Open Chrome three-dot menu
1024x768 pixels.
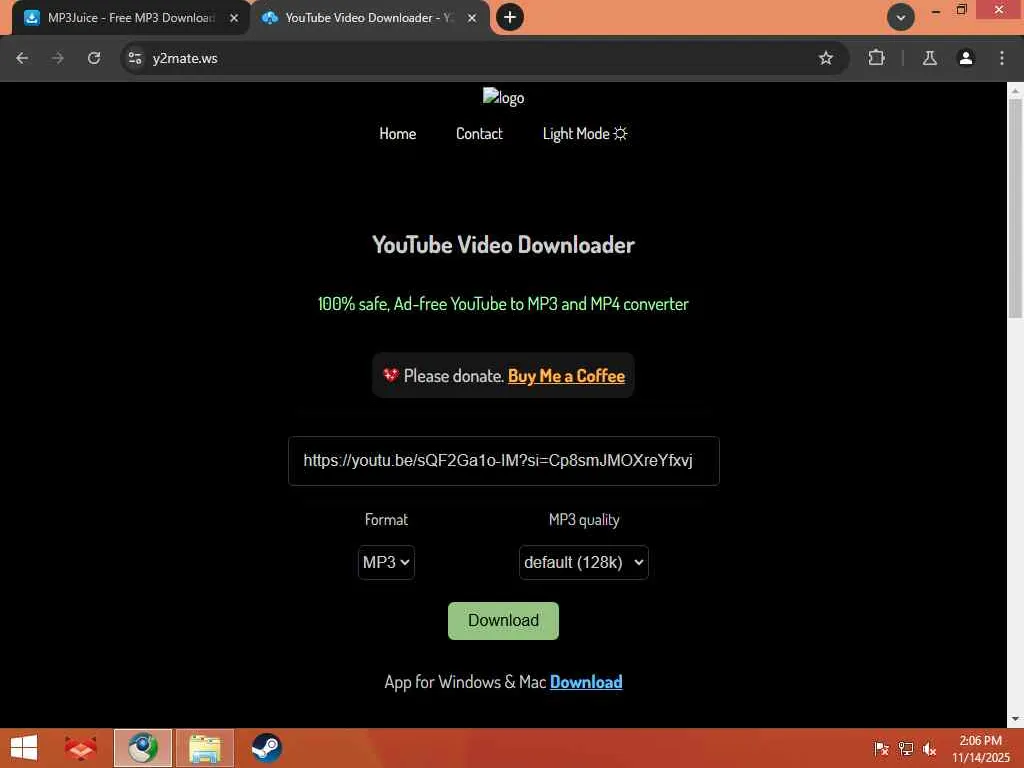pos(1002,58)
